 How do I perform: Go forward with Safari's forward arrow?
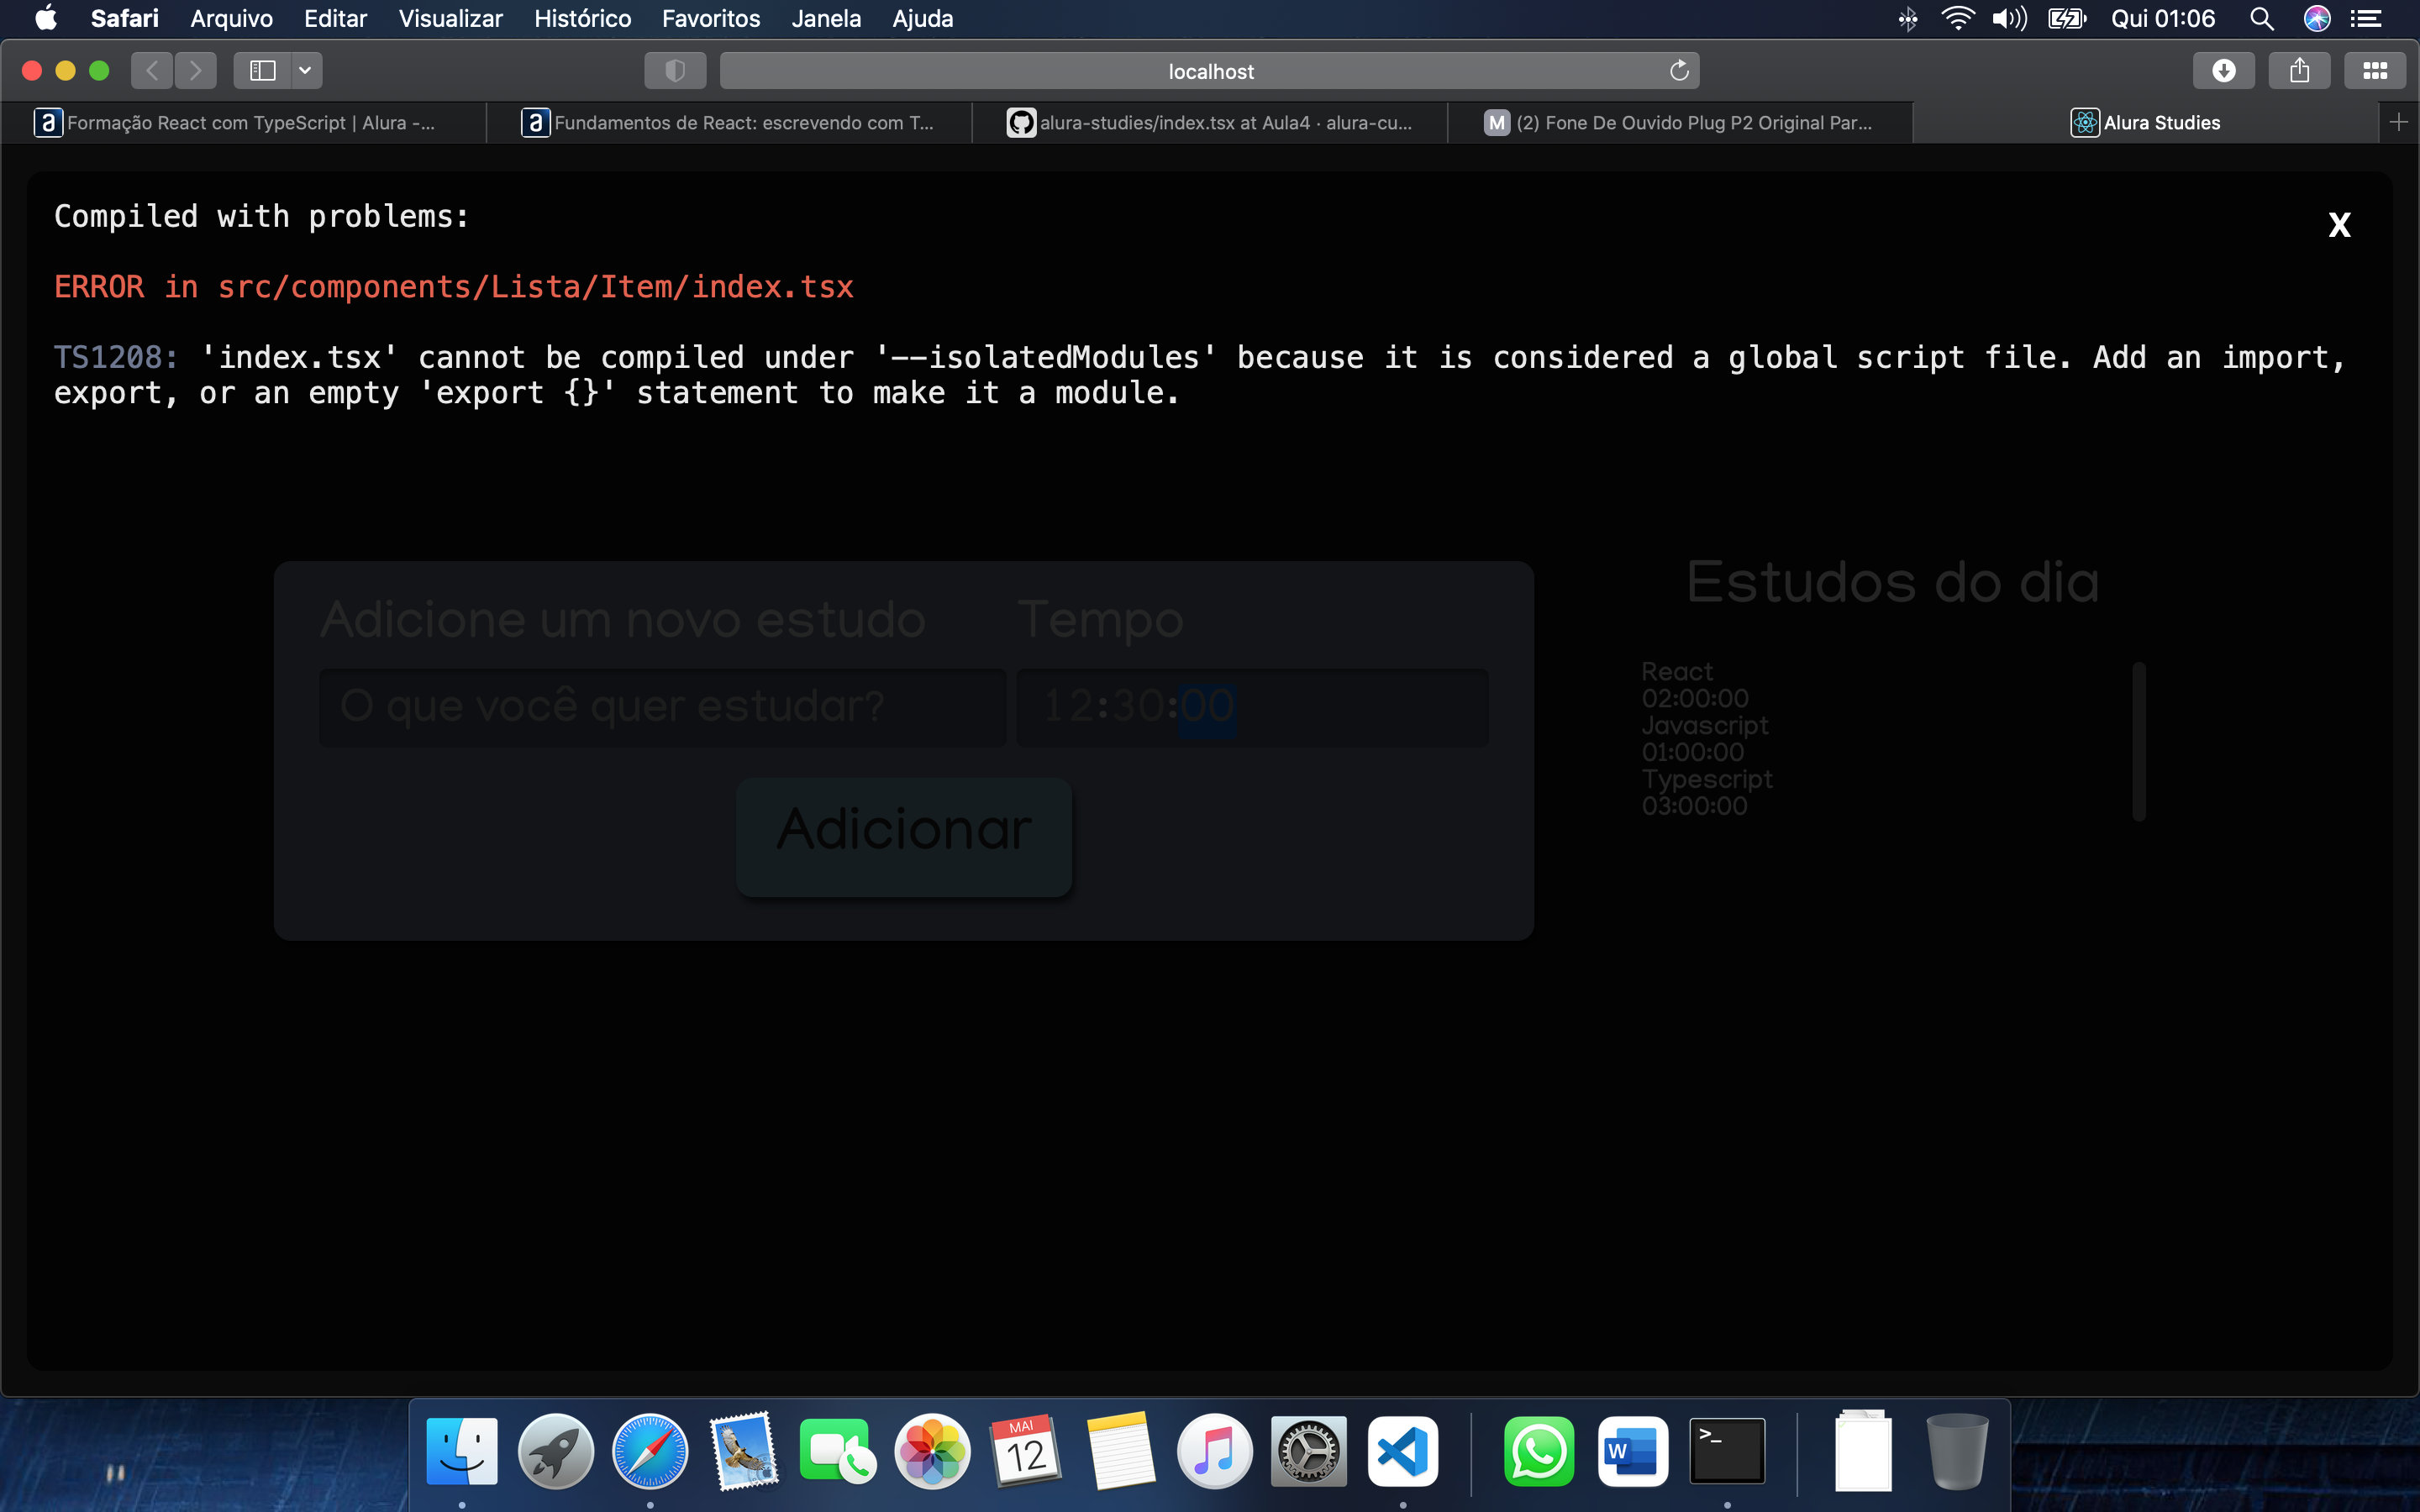click(196, 70)
